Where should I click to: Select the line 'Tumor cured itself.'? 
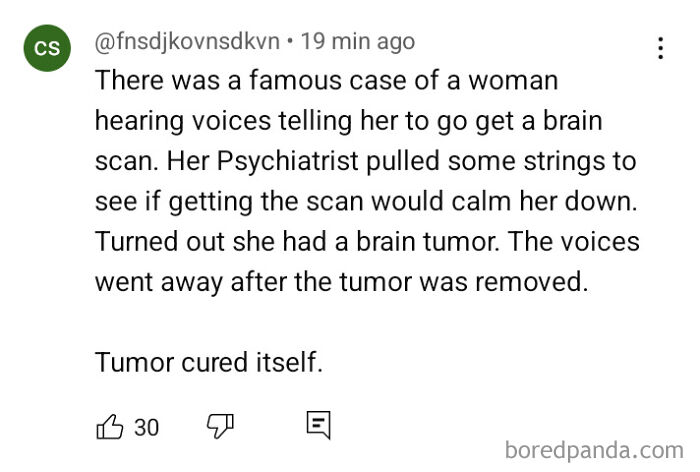pyautogui.click(x=208, y=362)
